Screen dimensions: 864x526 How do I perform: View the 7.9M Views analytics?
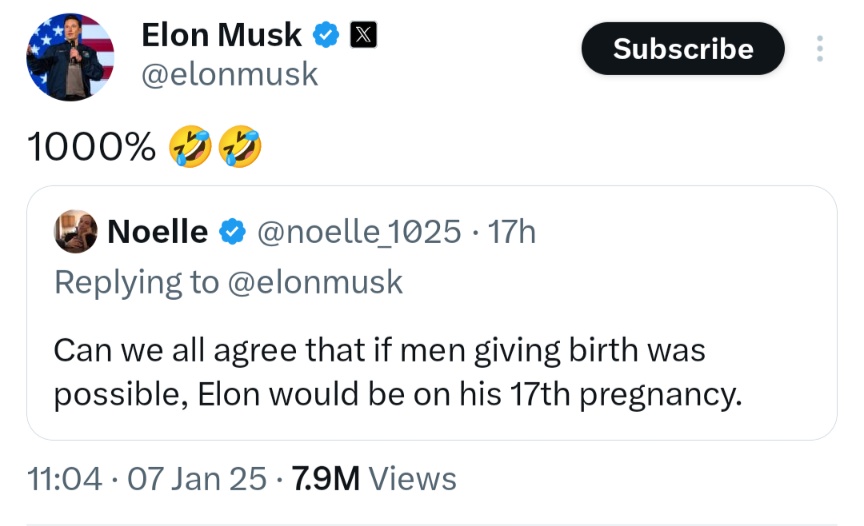coord(373,478)
